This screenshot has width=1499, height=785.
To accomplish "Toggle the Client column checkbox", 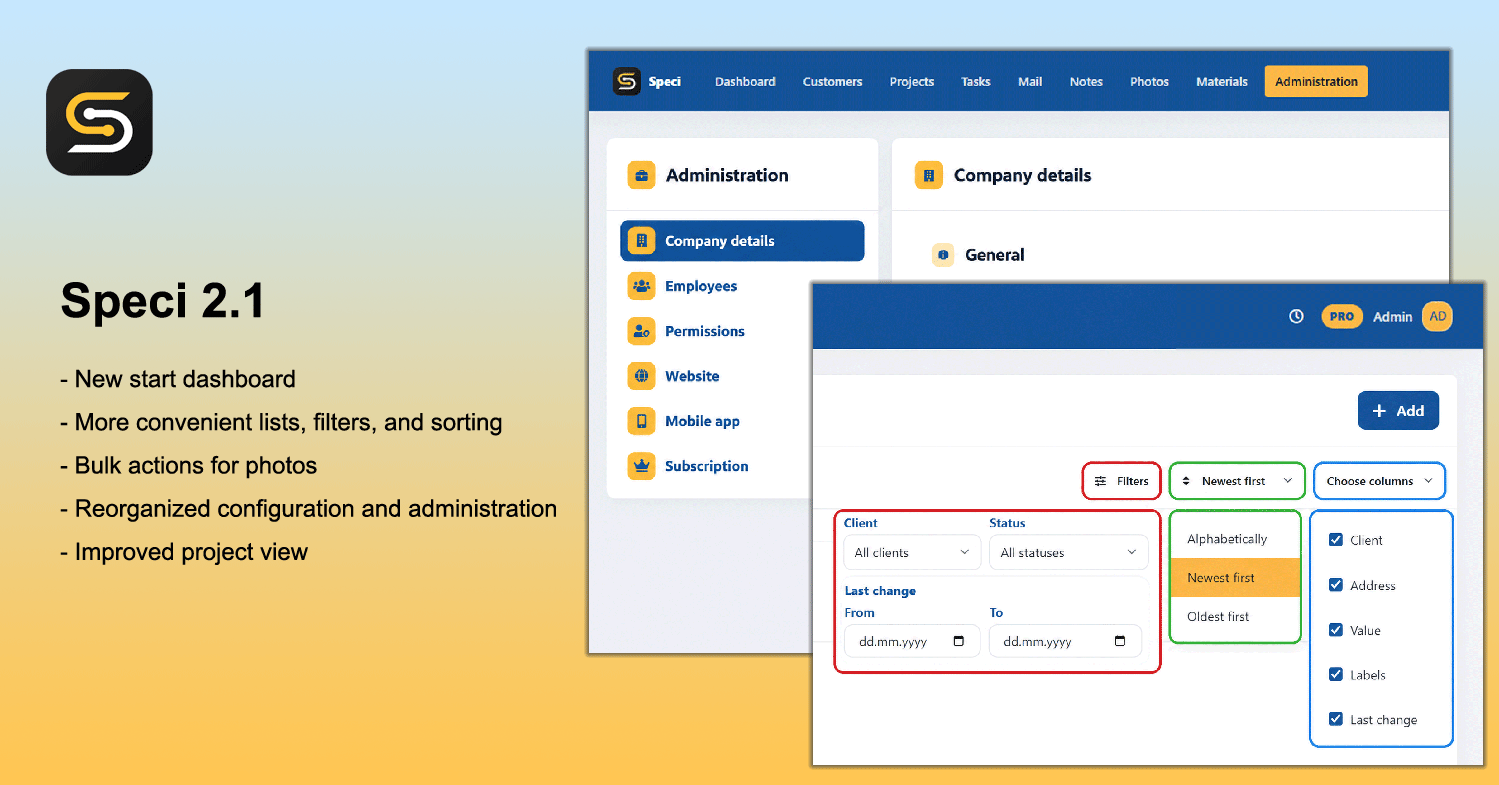I will click(x=1335, y=540).
